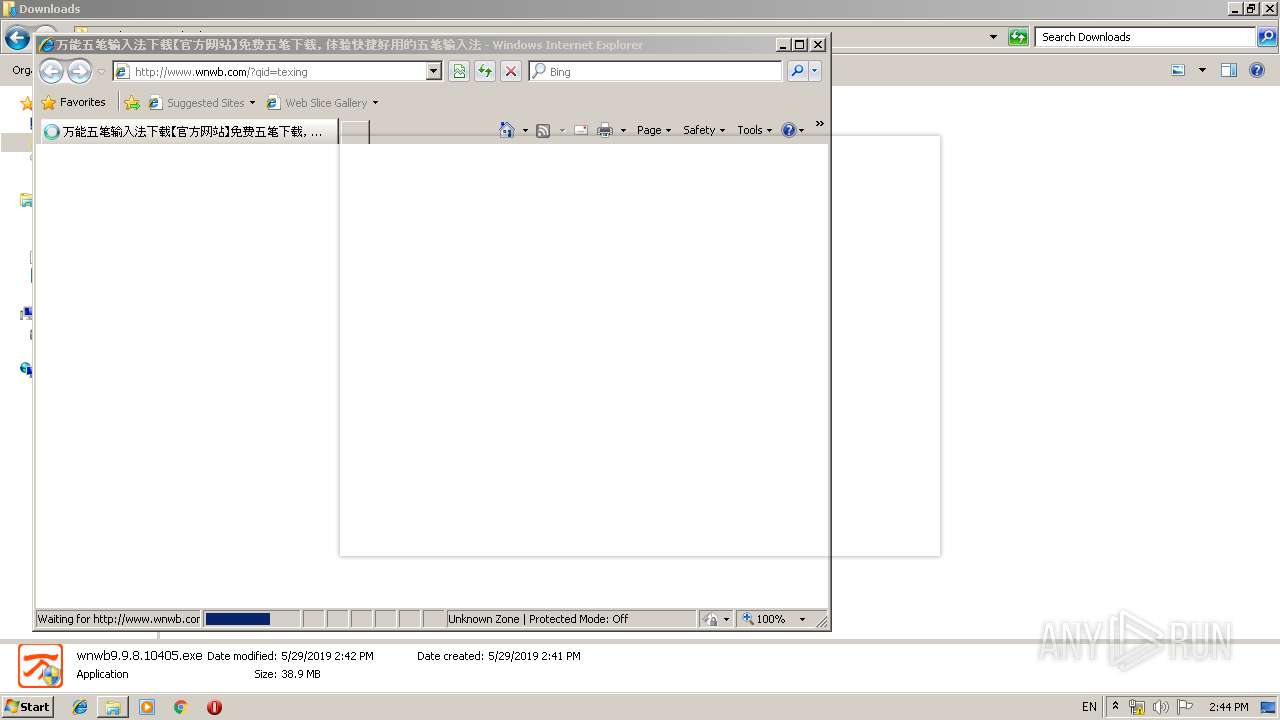This screenshot has height=720, width=1280.
Task: Expand the Home button dropdown arrow
Action: (525, 131)
